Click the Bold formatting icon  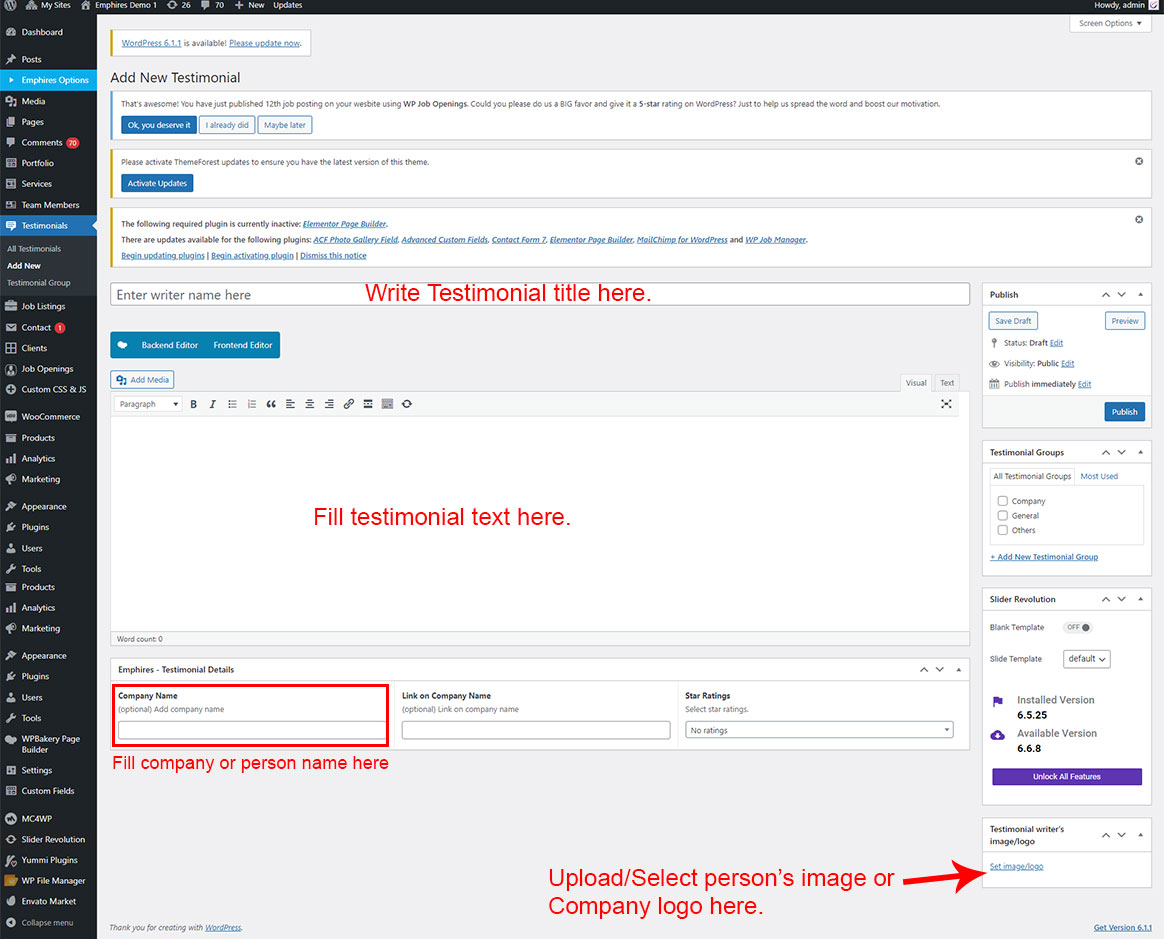point(193,404)
